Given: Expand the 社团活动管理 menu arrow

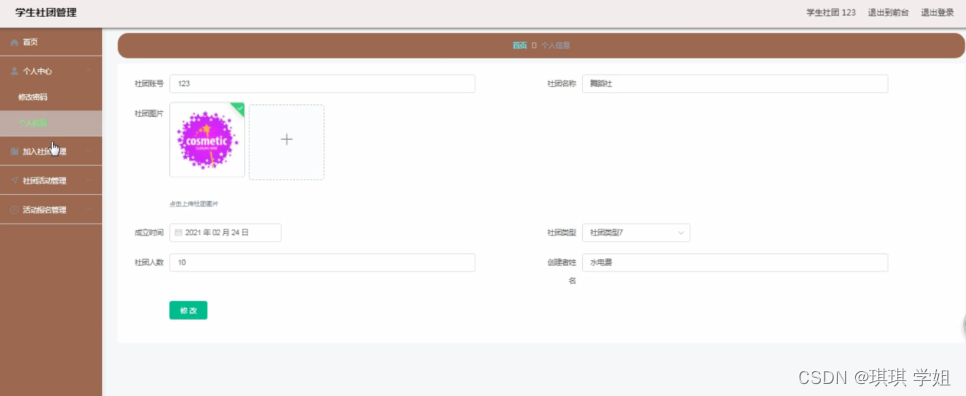Looking at the screenshot, I should pos(89,180).
